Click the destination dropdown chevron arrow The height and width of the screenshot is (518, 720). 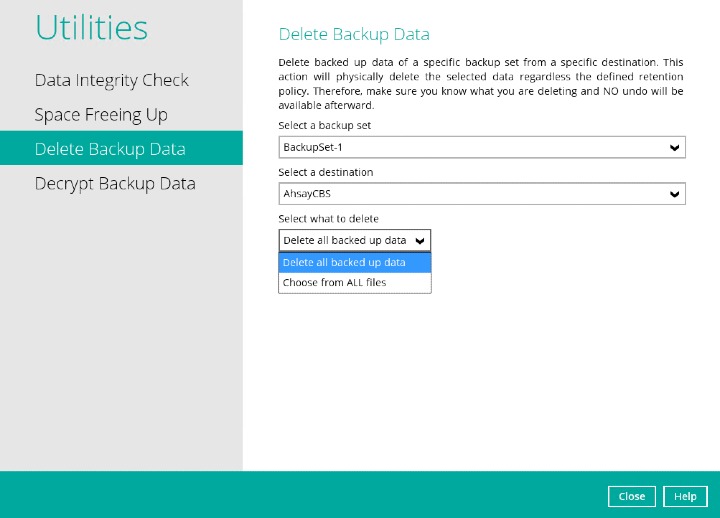click(x=675, y=194)
